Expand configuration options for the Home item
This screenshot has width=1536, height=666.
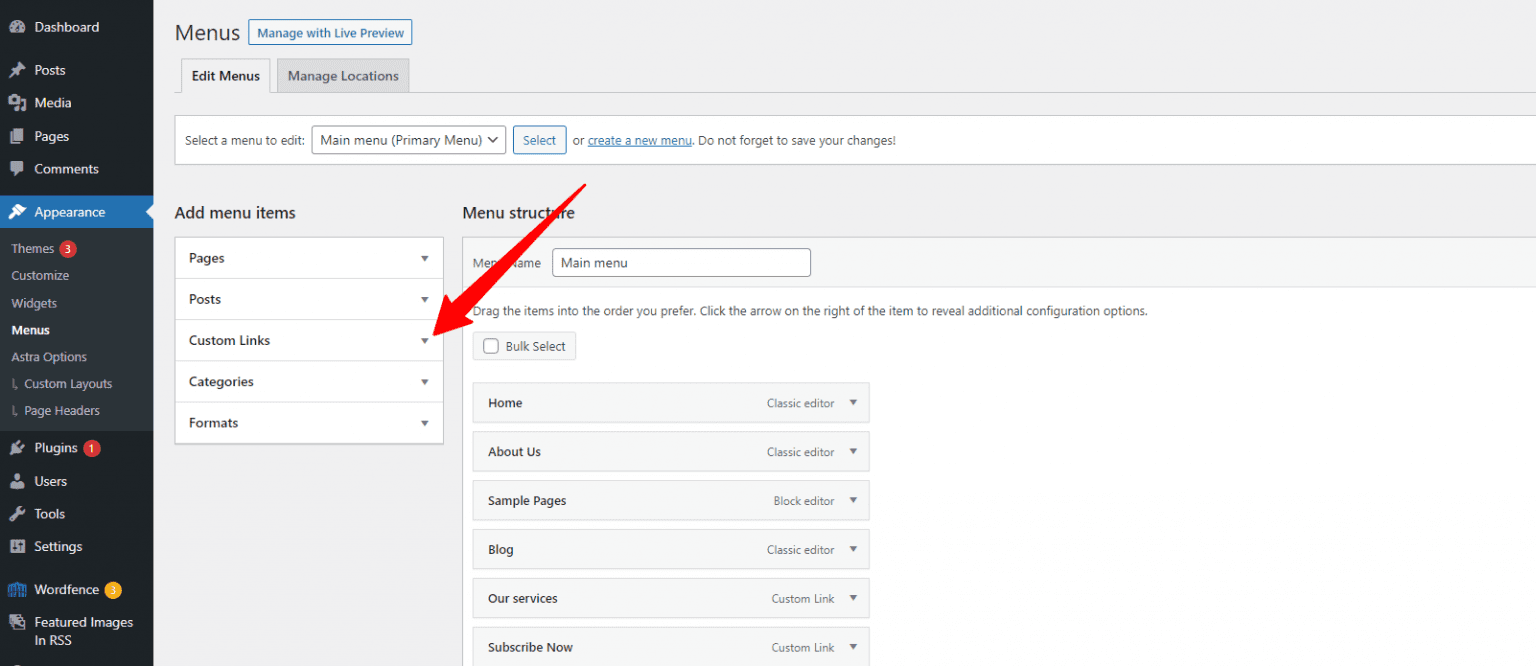[x=853, y=402]
